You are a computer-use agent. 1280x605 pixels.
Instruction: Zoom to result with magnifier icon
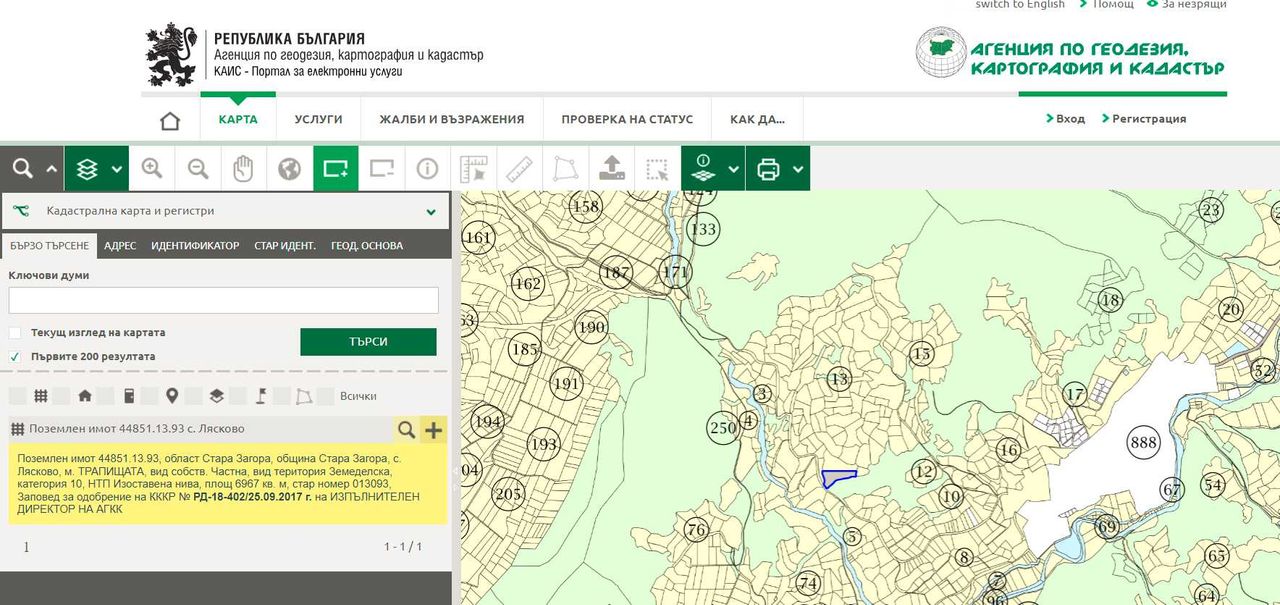click(406, 430)
